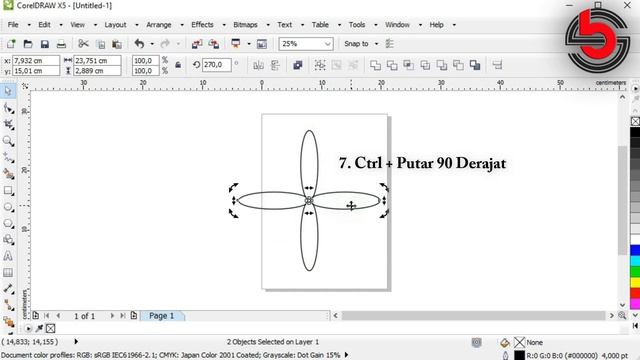Screen dimensions: 640x360
Task: Jump to the first page
Action: pos(47,316)
